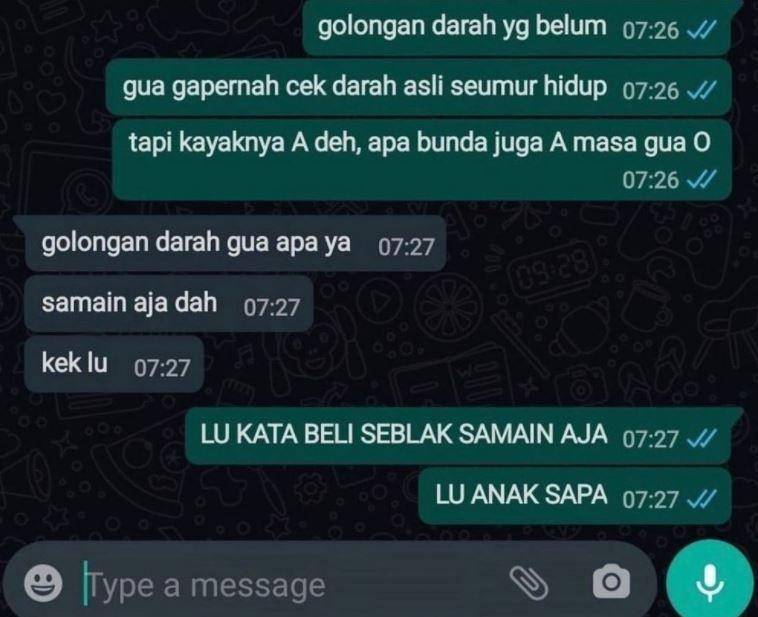The image size is (758, 617).
Task: Select message 'golongan darah yg belum'
Action: (x=516, y=27)
